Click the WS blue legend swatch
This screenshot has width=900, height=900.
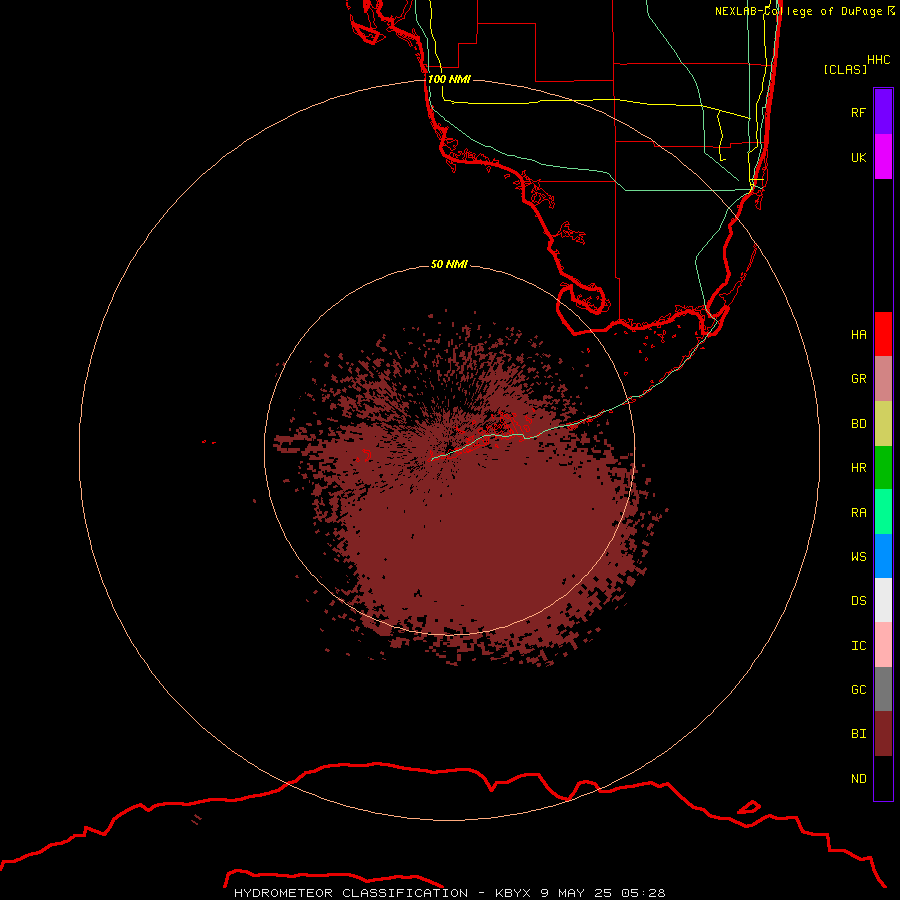click(x=883, y=556)
